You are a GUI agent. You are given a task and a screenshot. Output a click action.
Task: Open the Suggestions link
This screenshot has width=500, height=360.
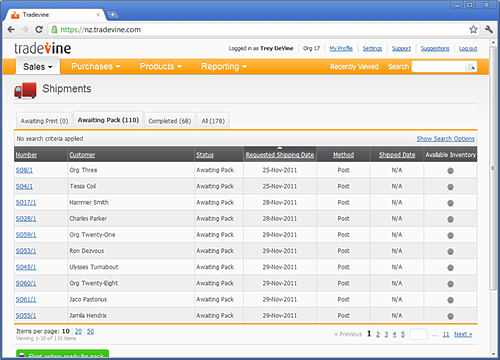(435, 49)
